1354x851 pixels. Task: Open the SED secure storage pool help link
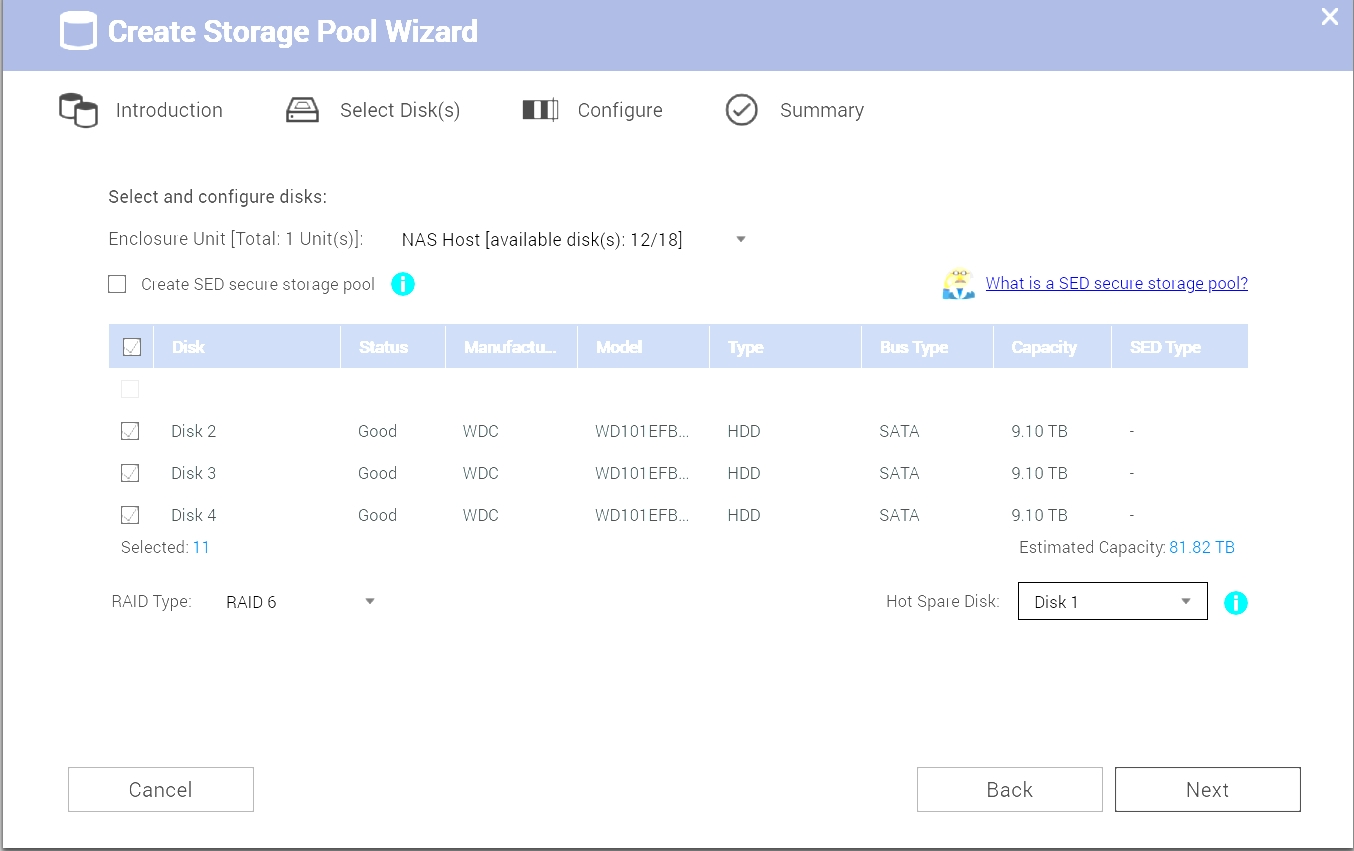tap(1116, 283)
